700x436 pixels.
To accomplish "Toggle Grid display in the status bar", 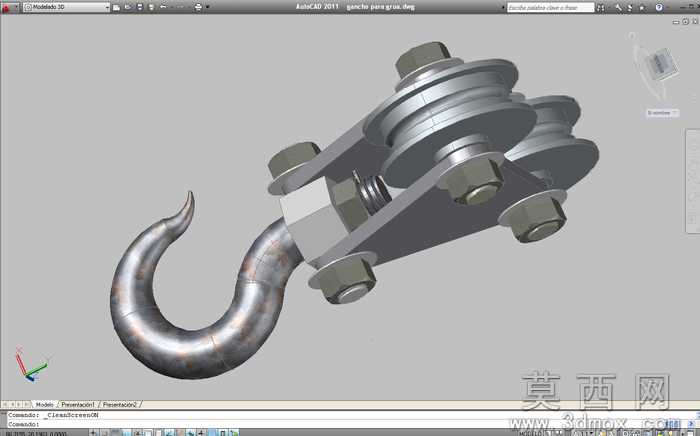I will (115, 432).
